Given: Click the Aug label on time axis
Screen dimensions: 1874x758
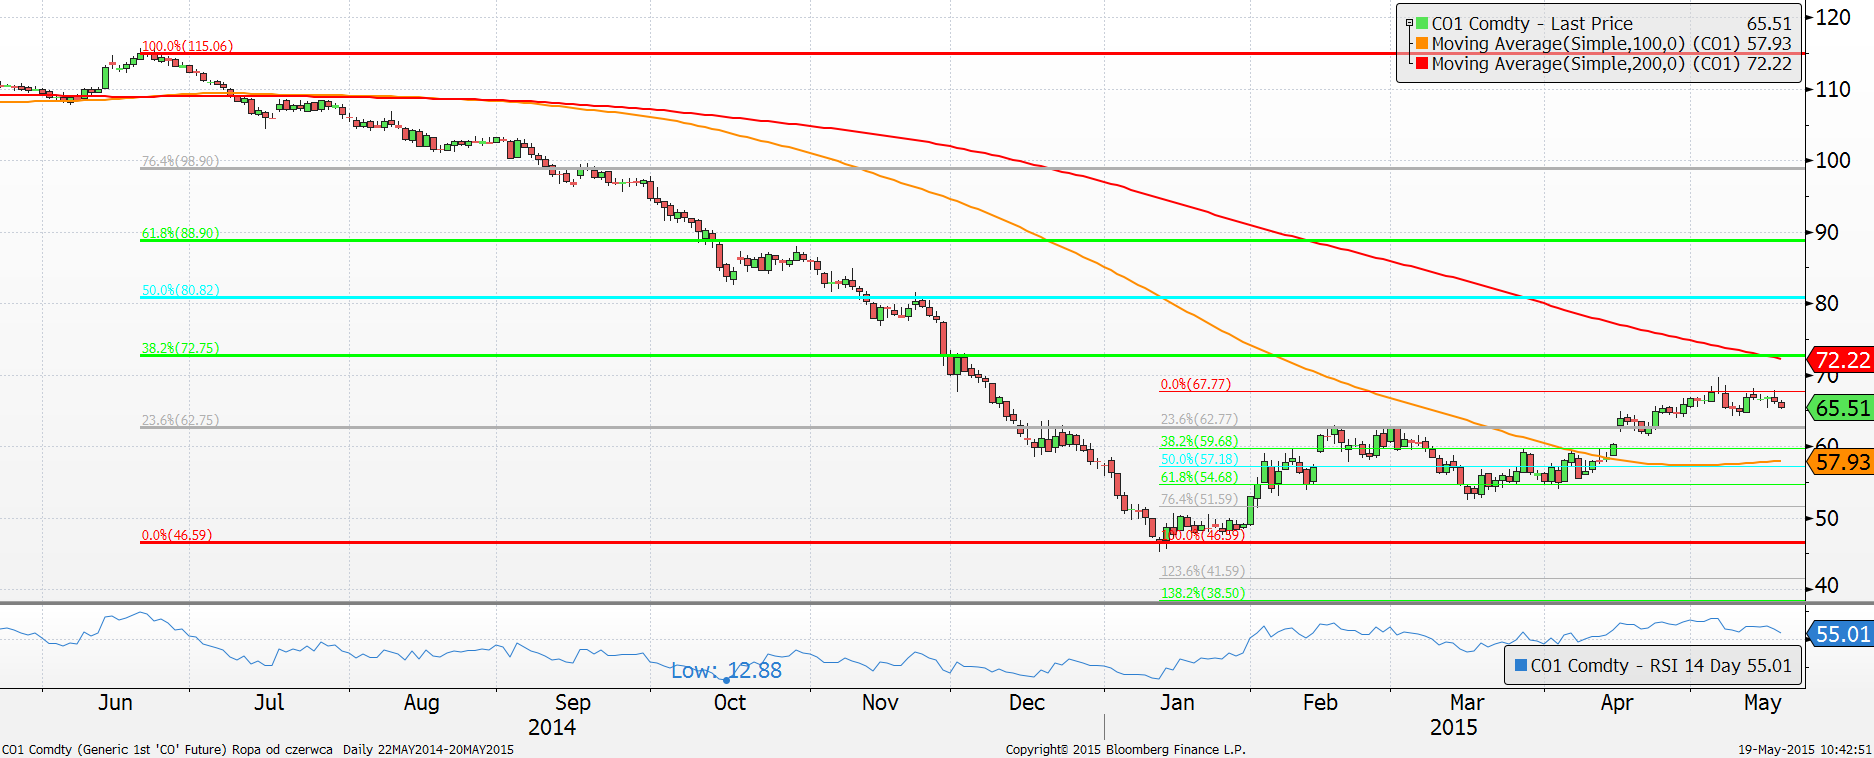Looking at the screenshot, I should point(421,704).
